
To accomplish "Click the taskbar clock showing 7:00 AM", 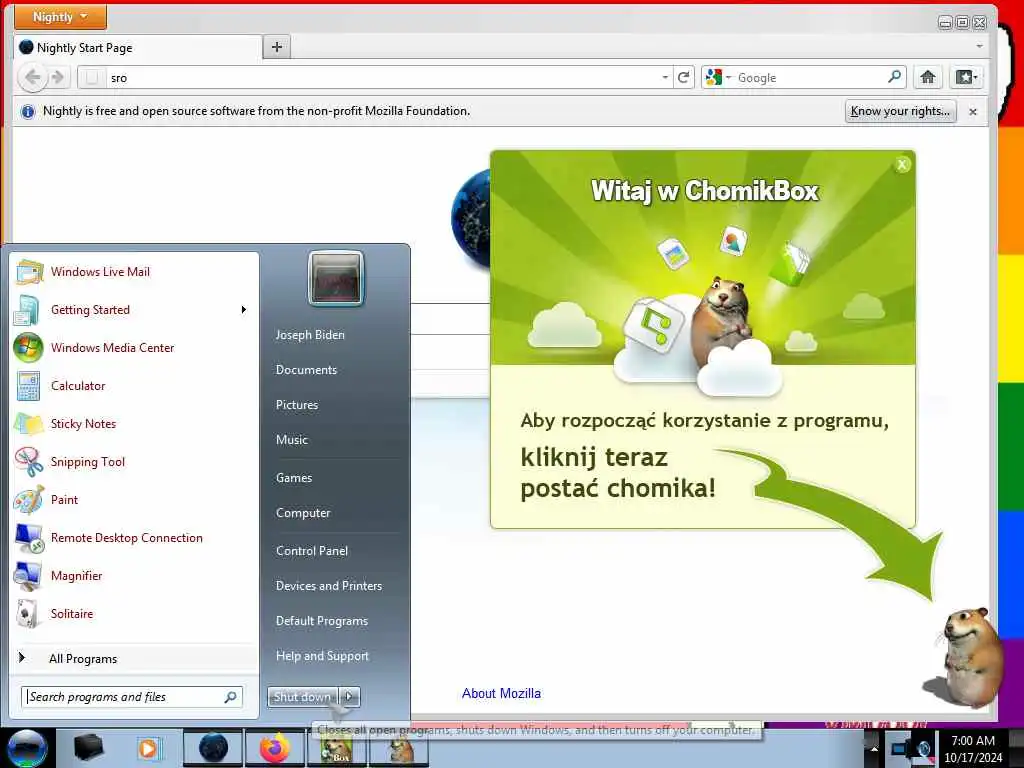I will click(973, 748).
